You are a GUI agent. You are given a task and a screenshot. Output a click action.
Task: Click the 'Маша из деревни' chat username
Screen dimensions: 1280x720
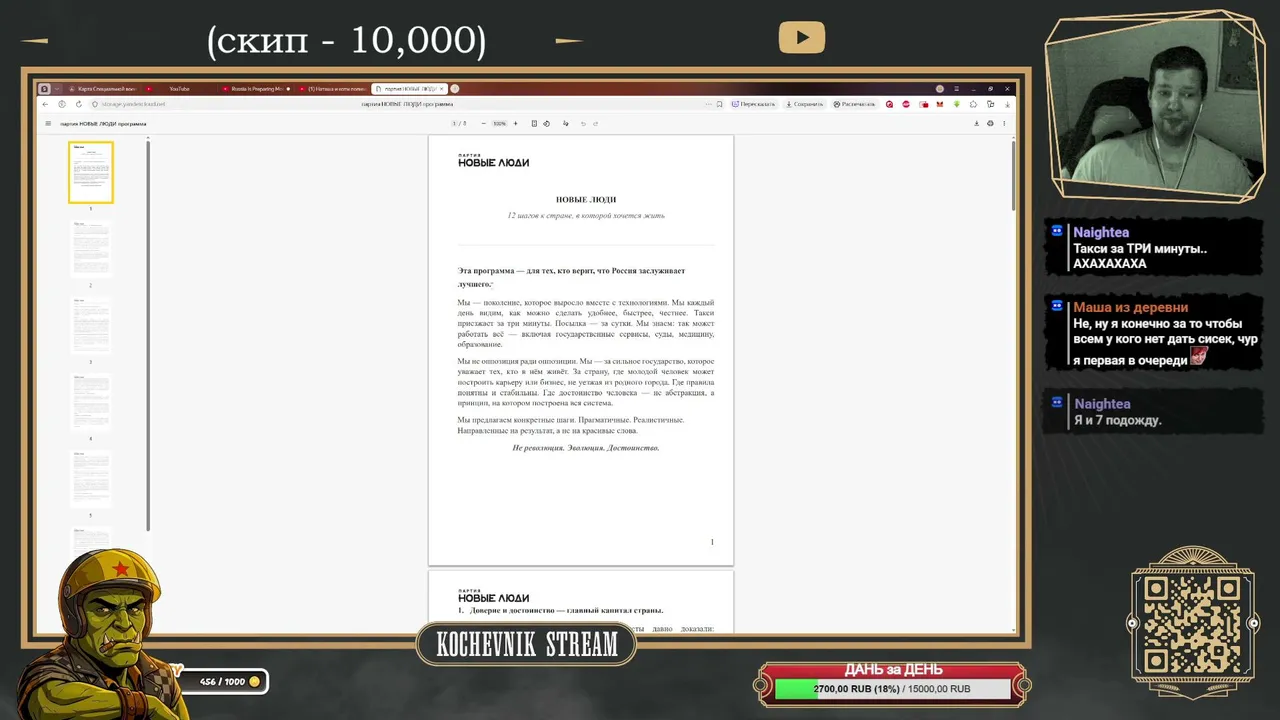[x=1130, y=308]
